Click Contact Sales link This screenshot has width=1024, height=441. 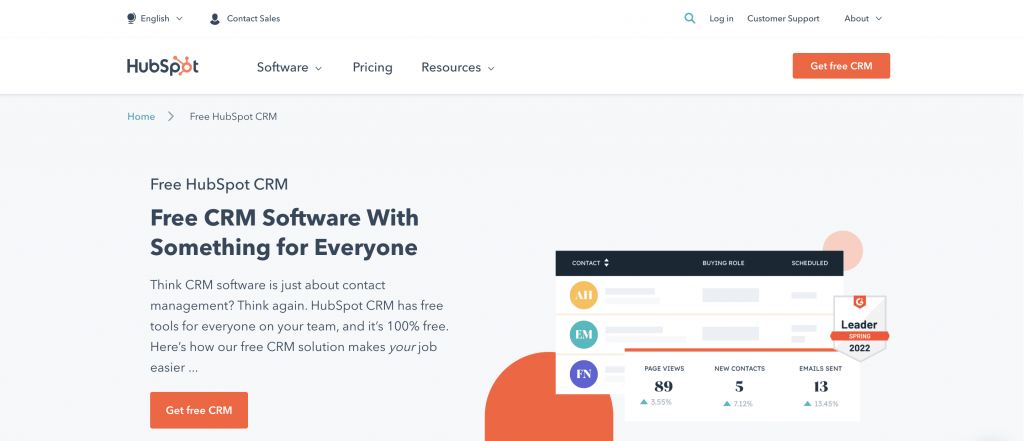[x=253, y=19]
